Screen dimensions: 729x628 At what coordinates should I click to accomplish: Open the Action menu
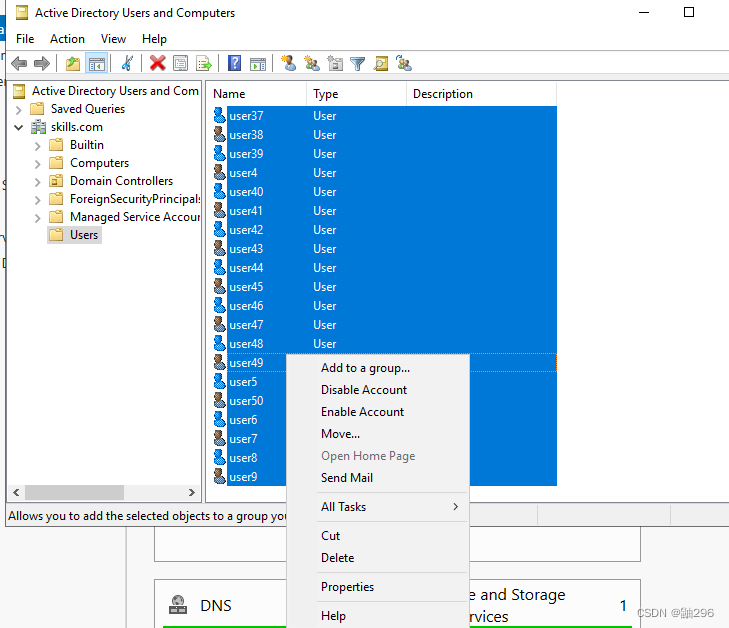click(x=67, y=39)
